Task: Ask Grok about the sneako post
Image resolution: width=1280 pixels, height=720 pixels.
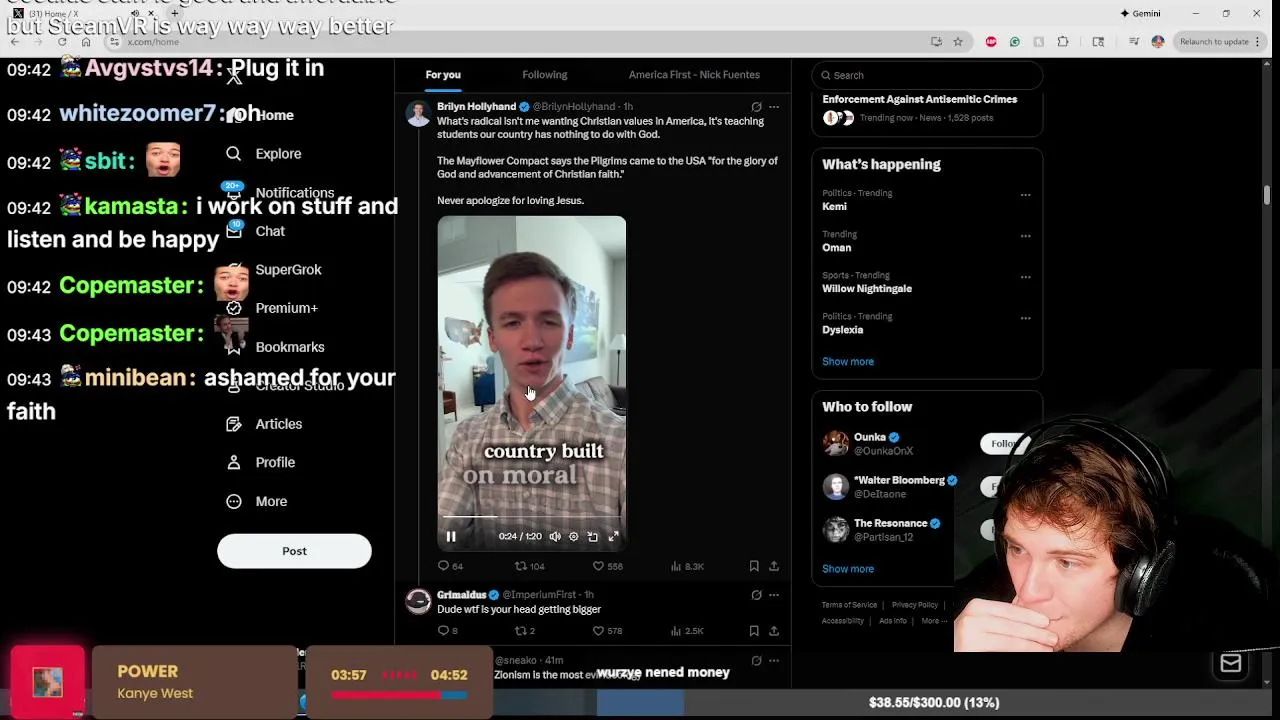Action: pyautogui.click(x=756, y=661)
